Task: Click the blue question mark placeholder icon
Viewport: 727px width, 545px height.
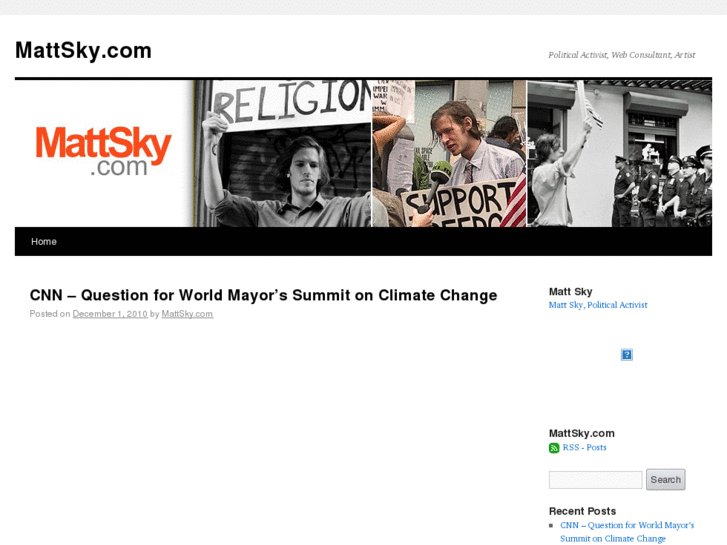Action: [626, 355]
